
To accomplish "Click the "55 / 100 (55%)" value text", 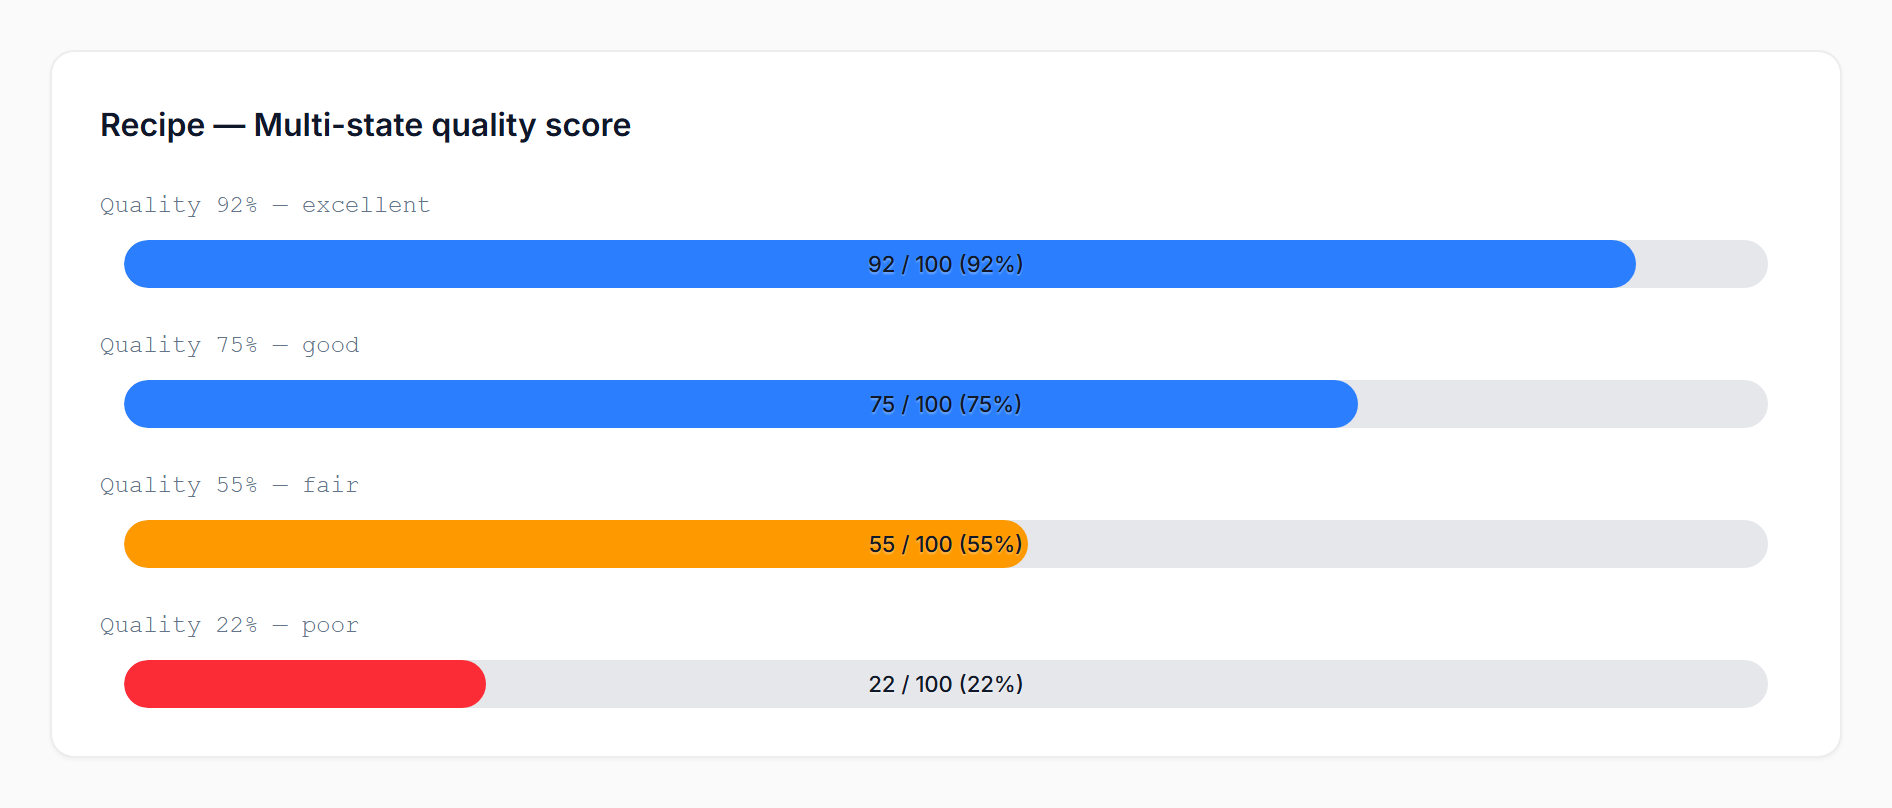I will 945,544.
